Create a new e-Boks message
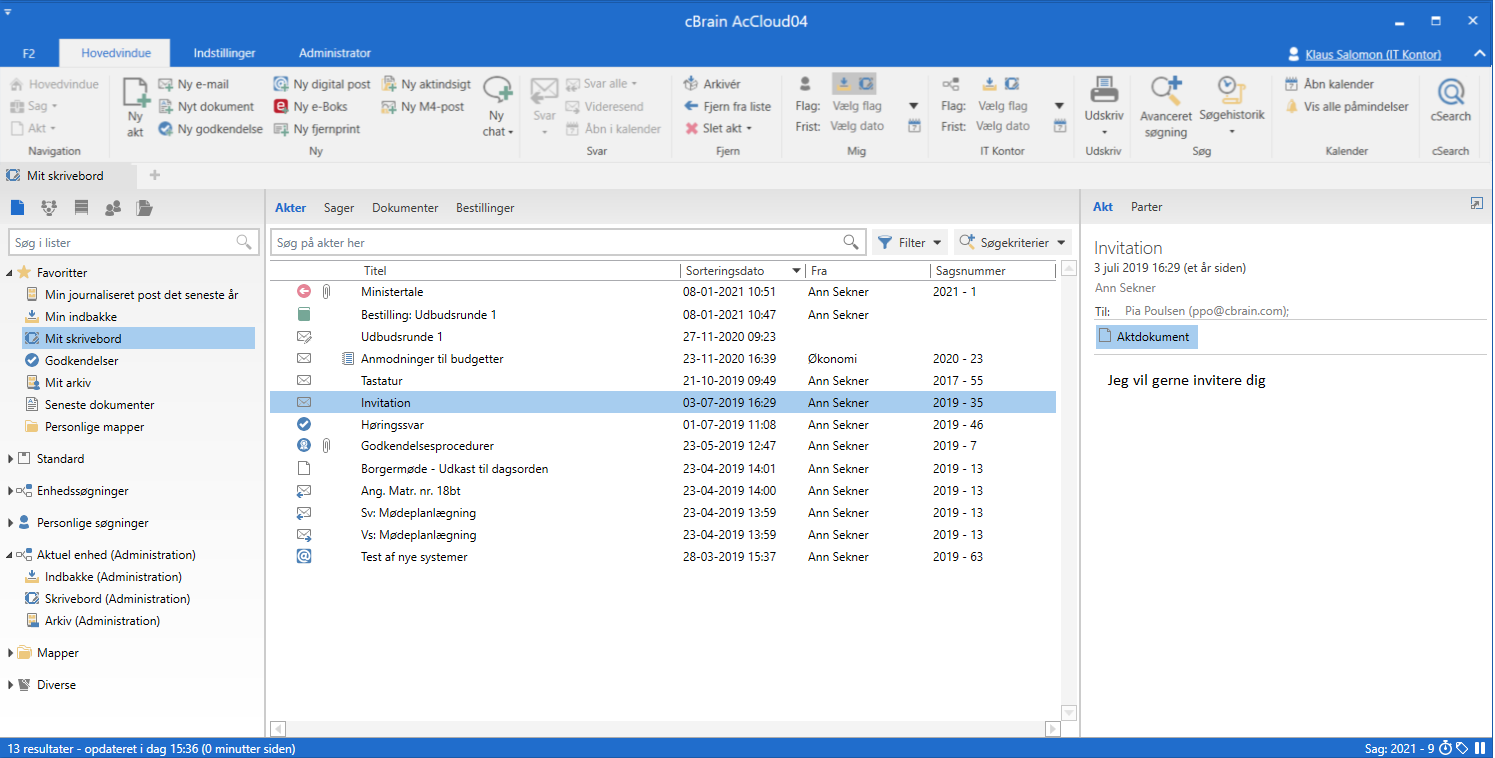The height and width of the screenshot is (758, 1495). [x=311, y=106]
